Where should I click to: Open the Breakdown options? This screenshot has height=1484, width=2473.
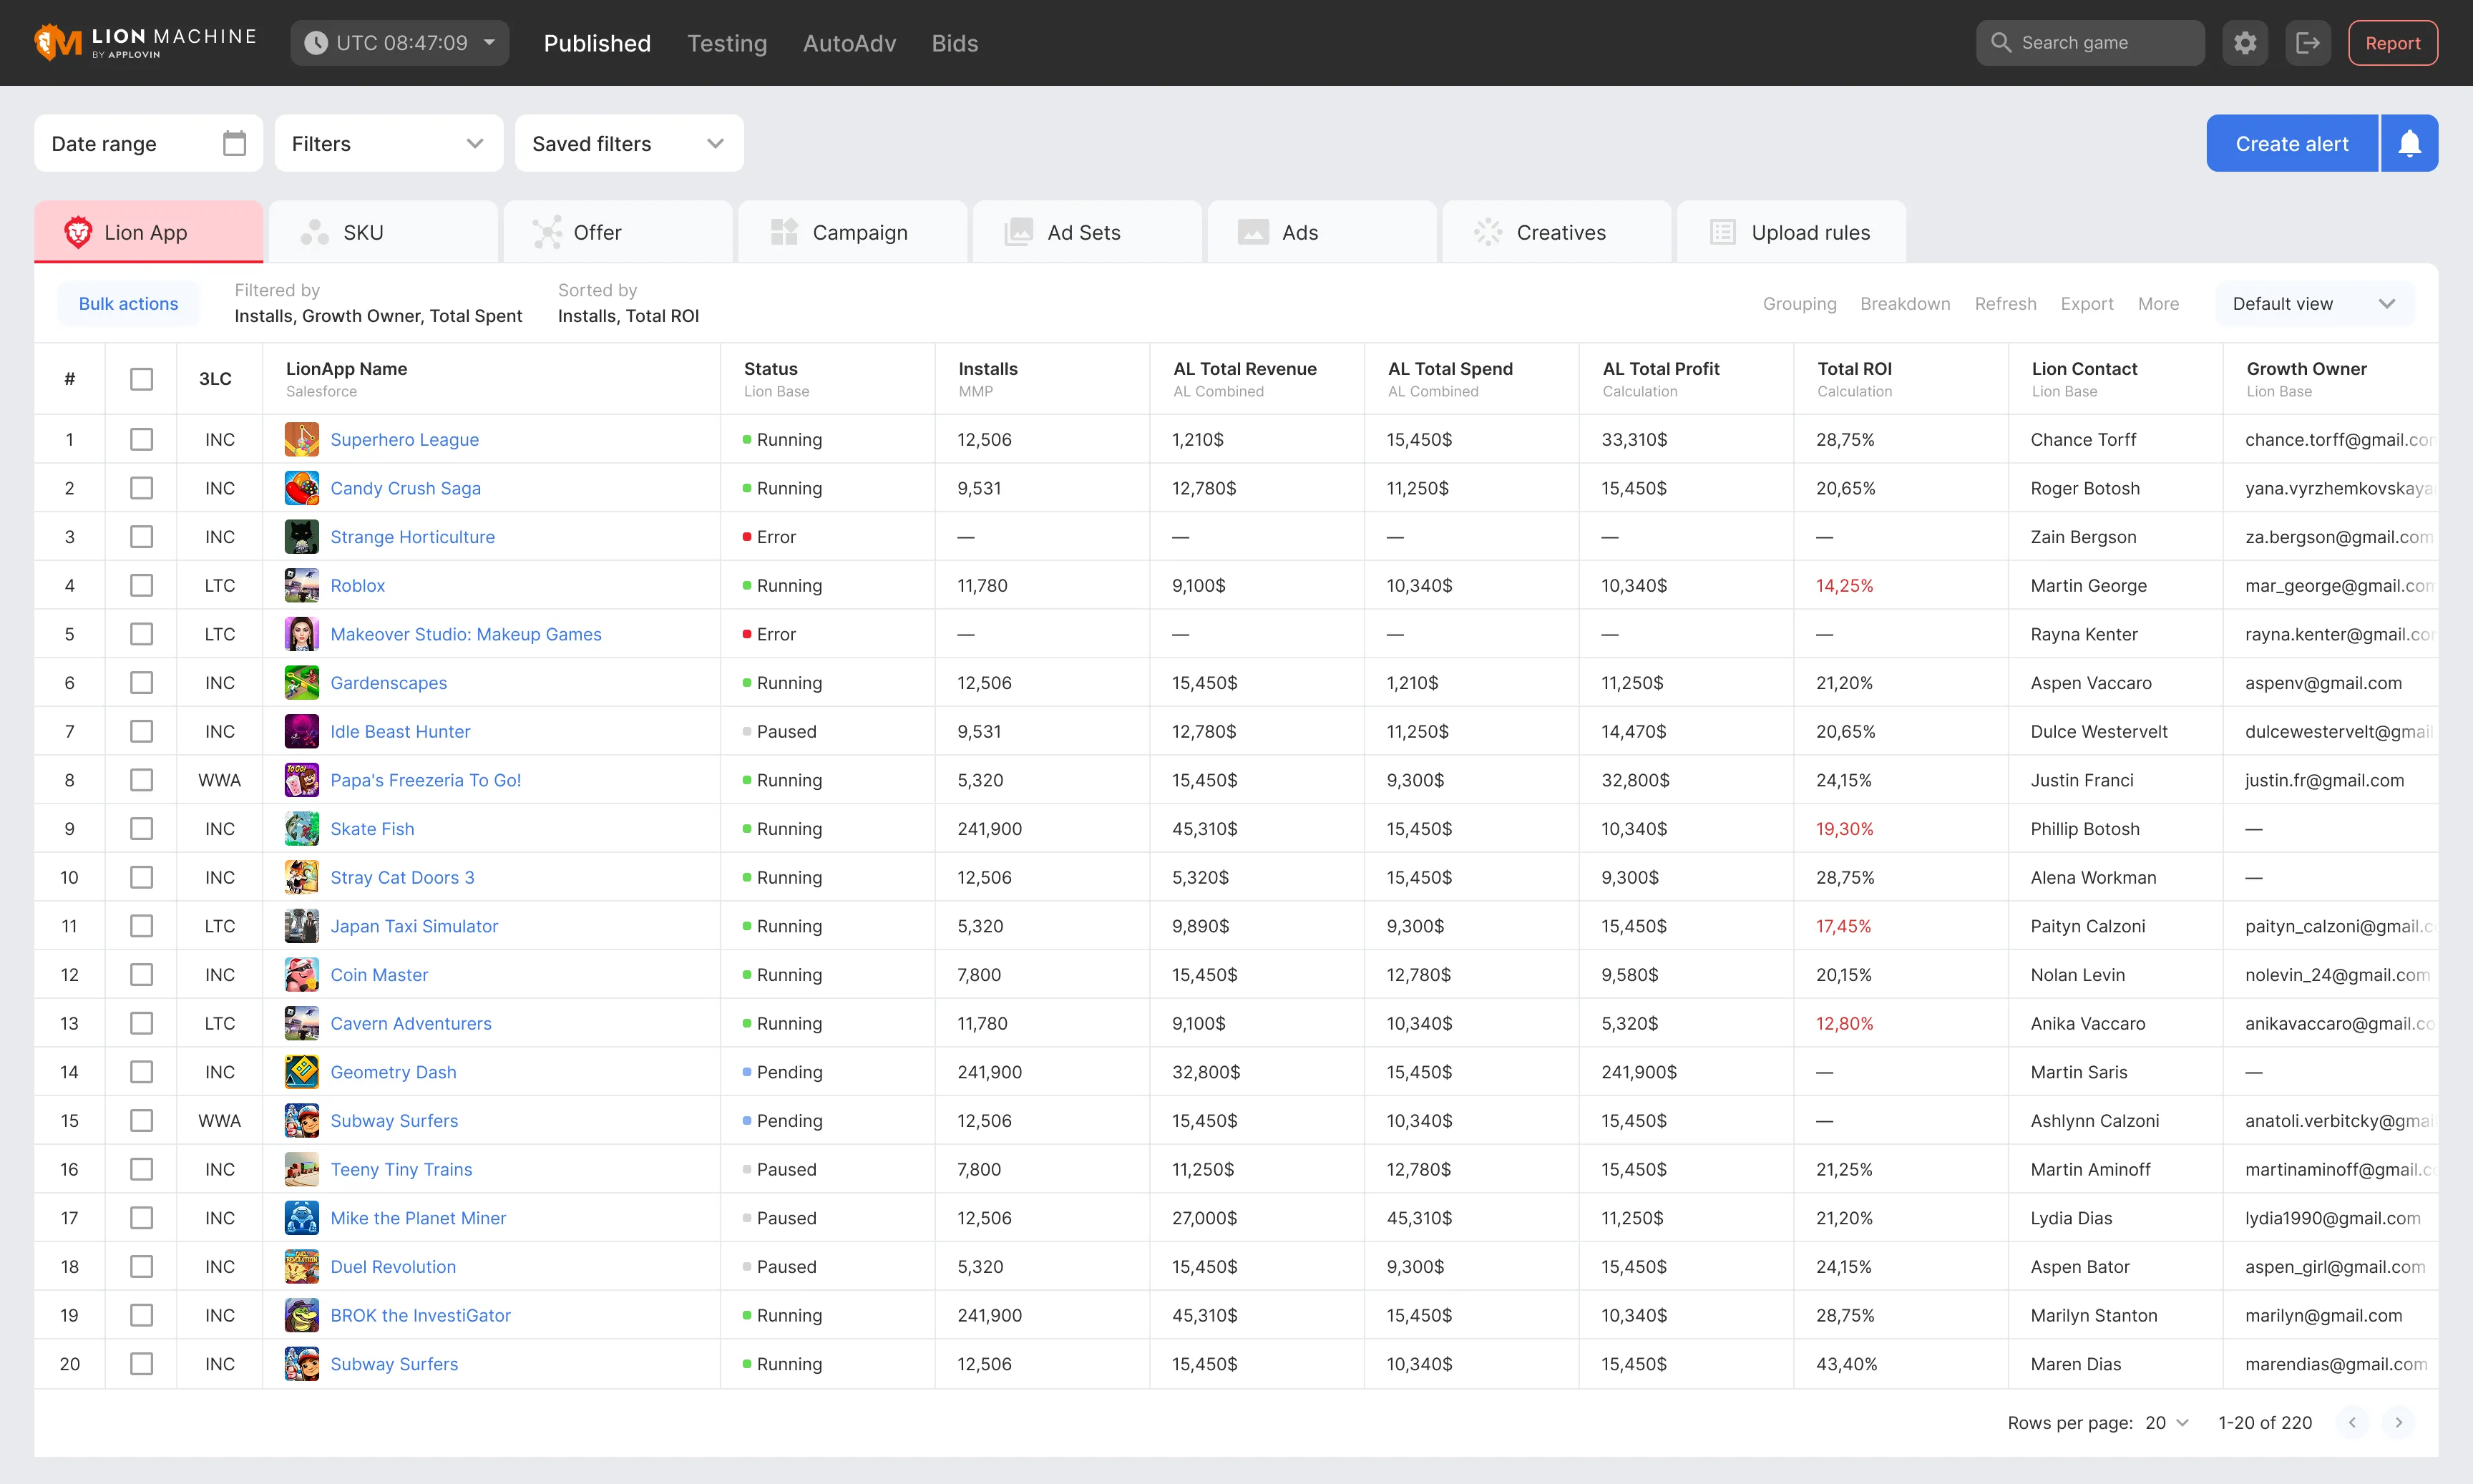point(1905,303)
